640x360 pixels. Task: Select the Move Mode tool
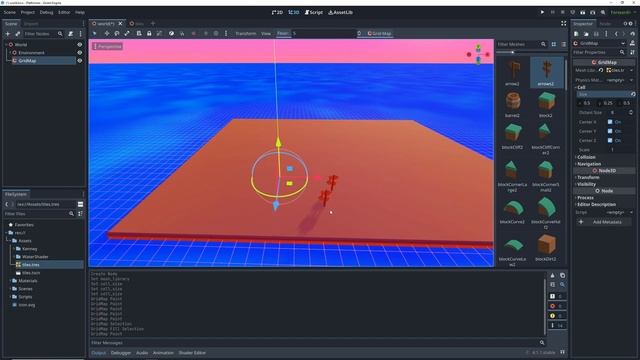point(107,33)
